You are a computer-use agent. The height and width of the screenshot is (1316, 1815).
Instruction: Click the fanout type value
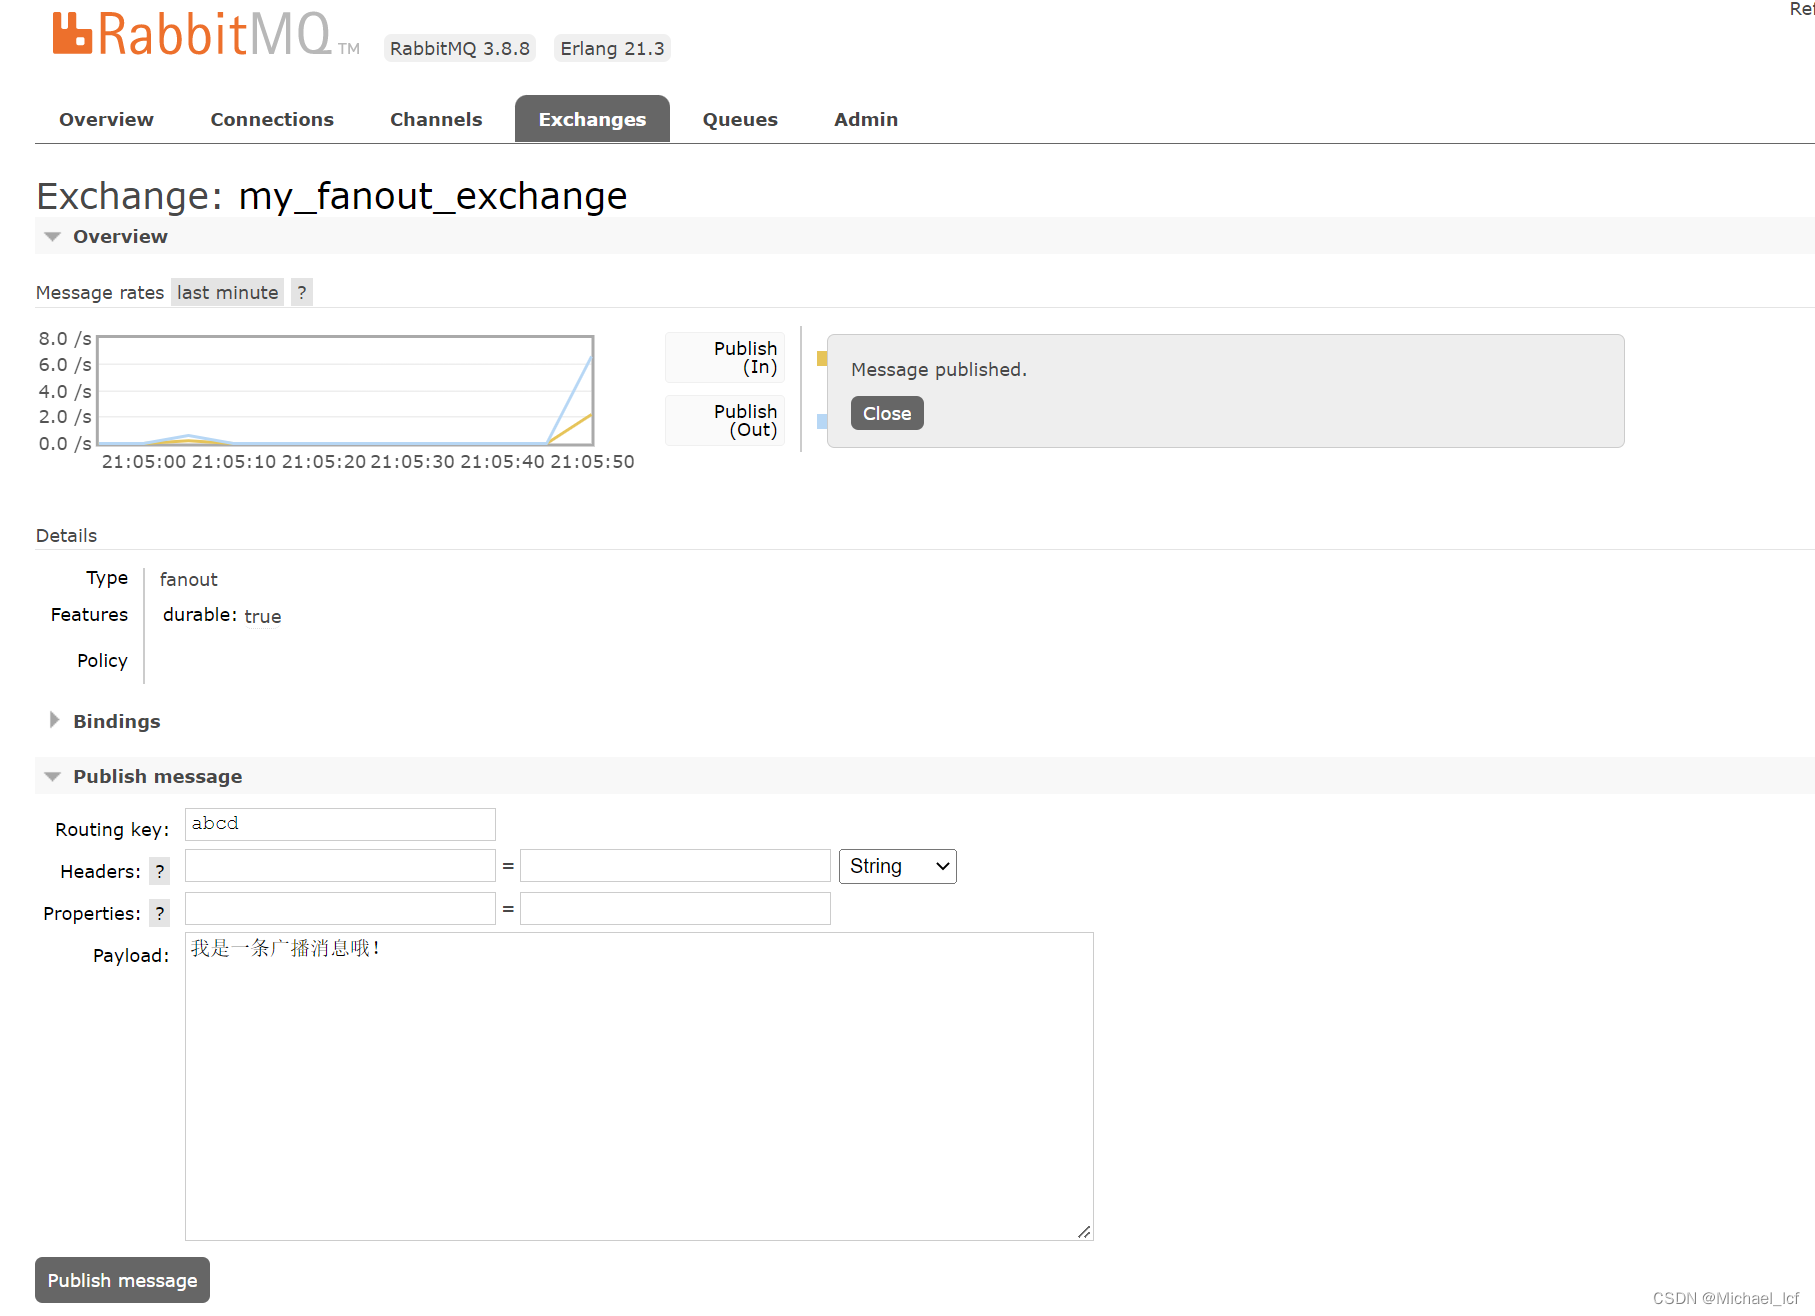click(x=188, y=579)
